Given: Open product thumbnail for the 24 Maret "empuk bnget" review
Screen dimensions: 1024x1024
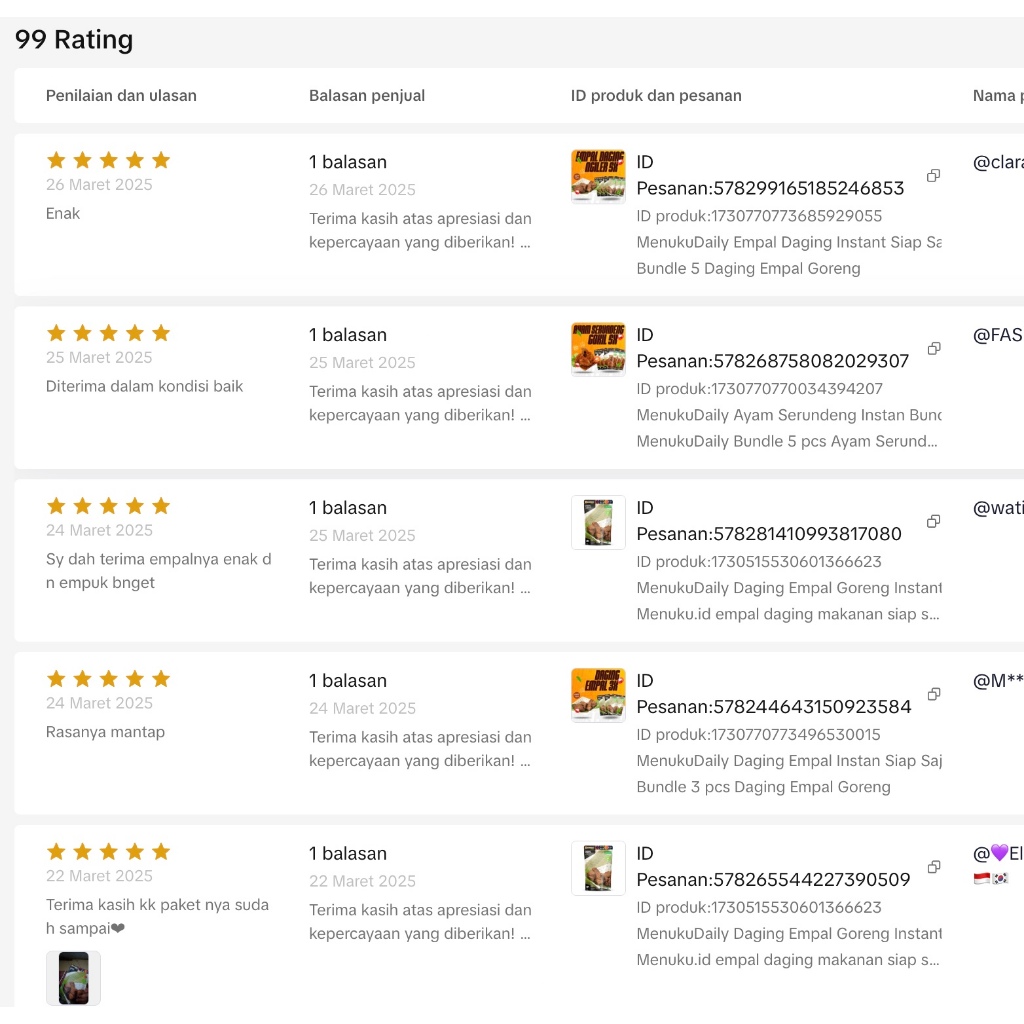Looking at the screenshot, I should (x=598, y=522).
